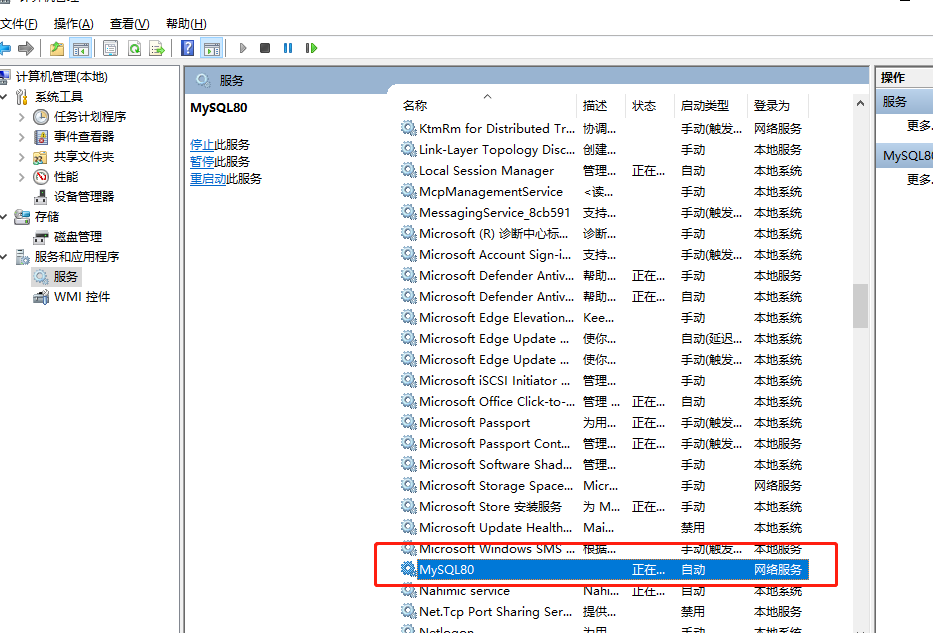Click 暂停 link to pause the service
The height and width of the screenshot is (633, 937).
click(x=202, y=162)
